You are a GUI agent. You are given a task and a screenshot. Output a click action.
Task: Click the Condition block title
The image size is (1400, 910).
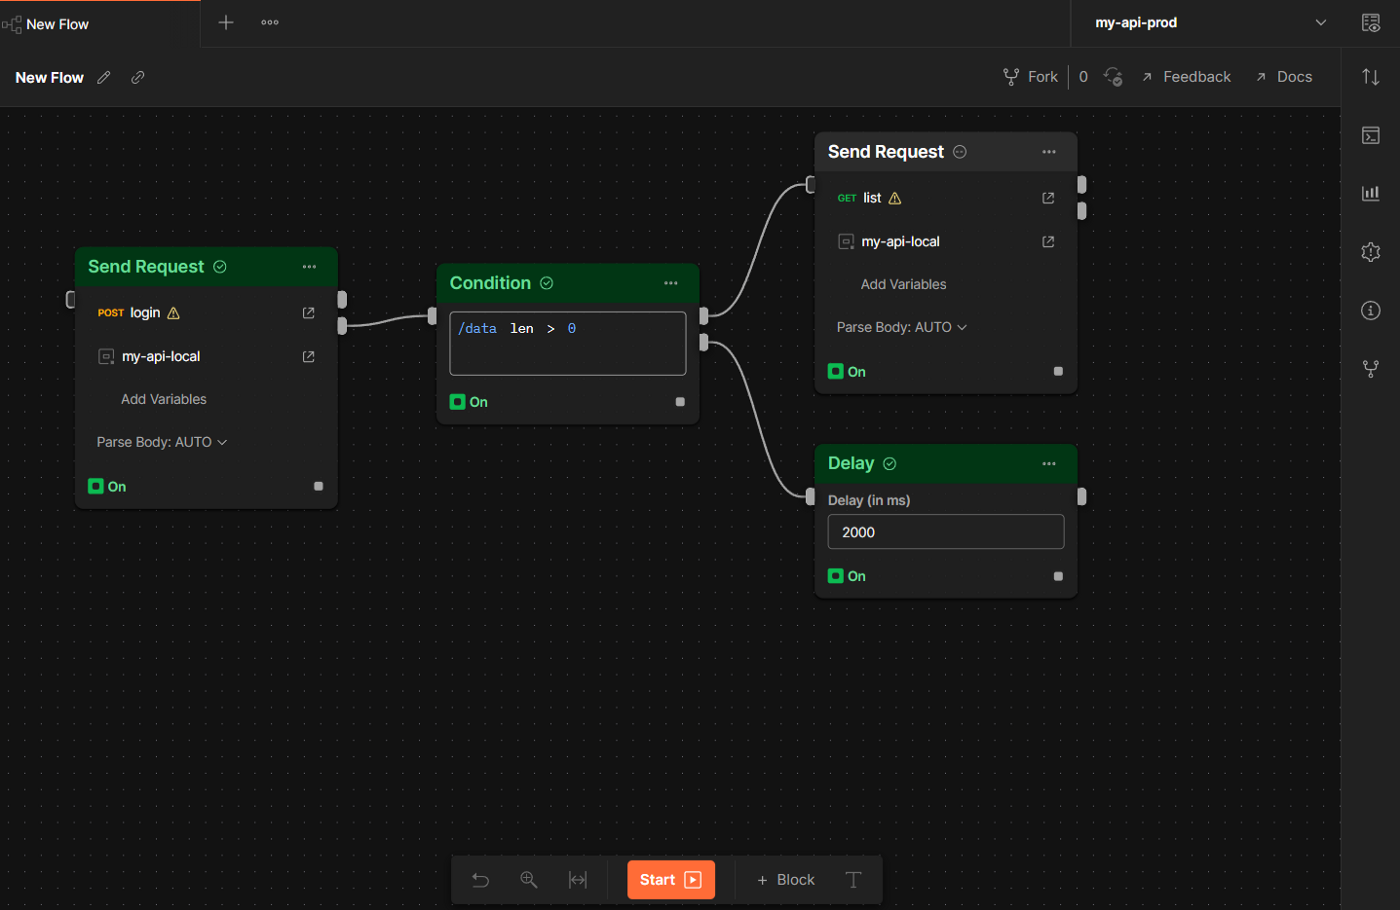point(490,283)
